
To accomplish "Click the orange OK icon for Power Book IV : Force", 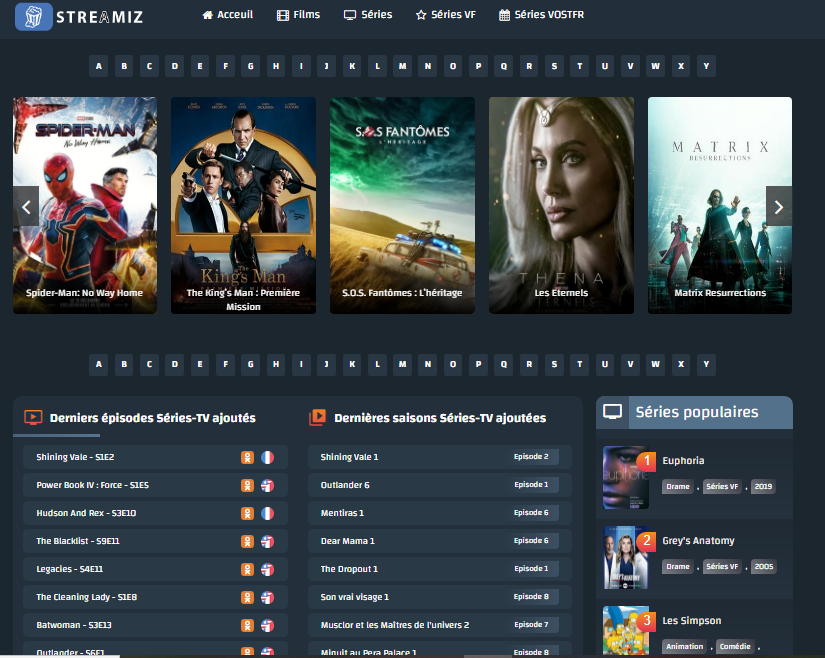I will [x=247, y=485].
